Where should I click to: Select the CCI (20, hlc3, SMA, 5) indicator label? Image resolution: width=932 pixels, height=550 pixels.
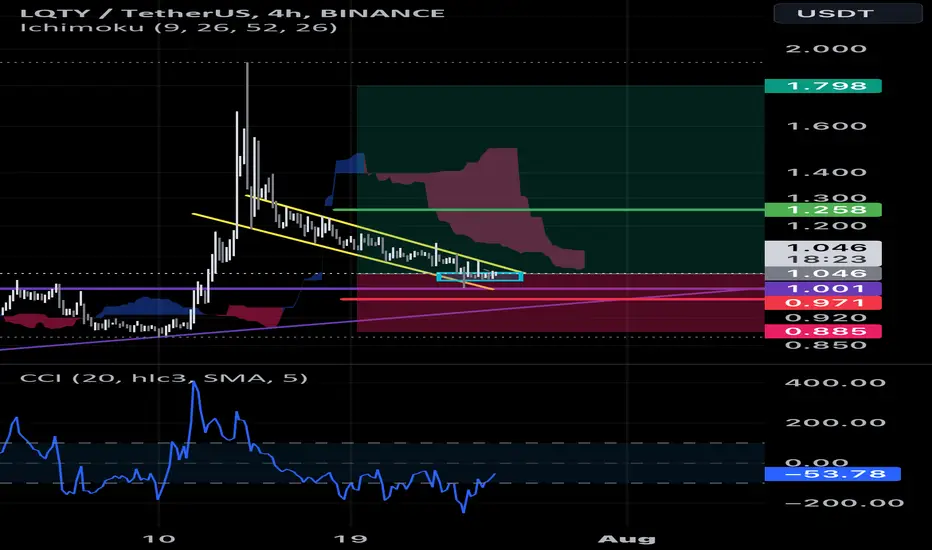point(163,378)
